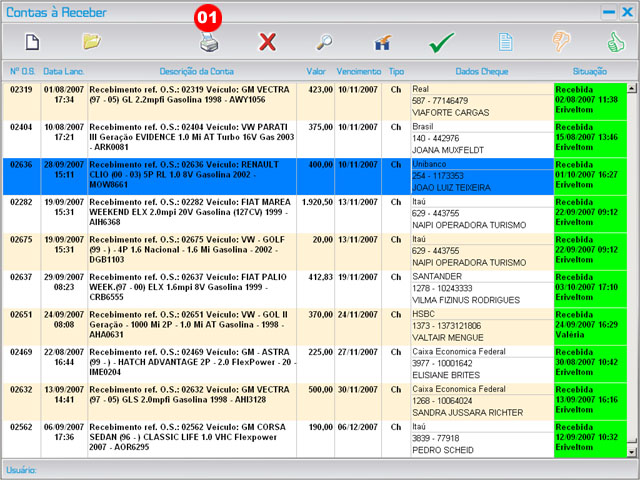The width and height of the screenshot is (640, 480).
Task: Click Recebida status by Valéria
Action: 590,325
